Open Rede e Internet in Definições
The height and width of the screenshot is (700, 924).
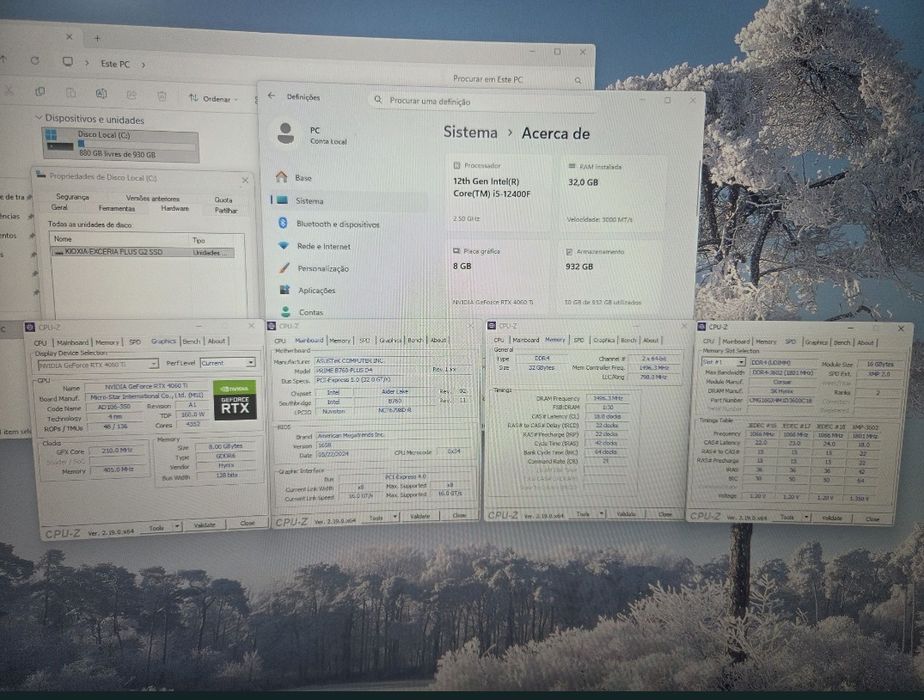pos(349,246)
